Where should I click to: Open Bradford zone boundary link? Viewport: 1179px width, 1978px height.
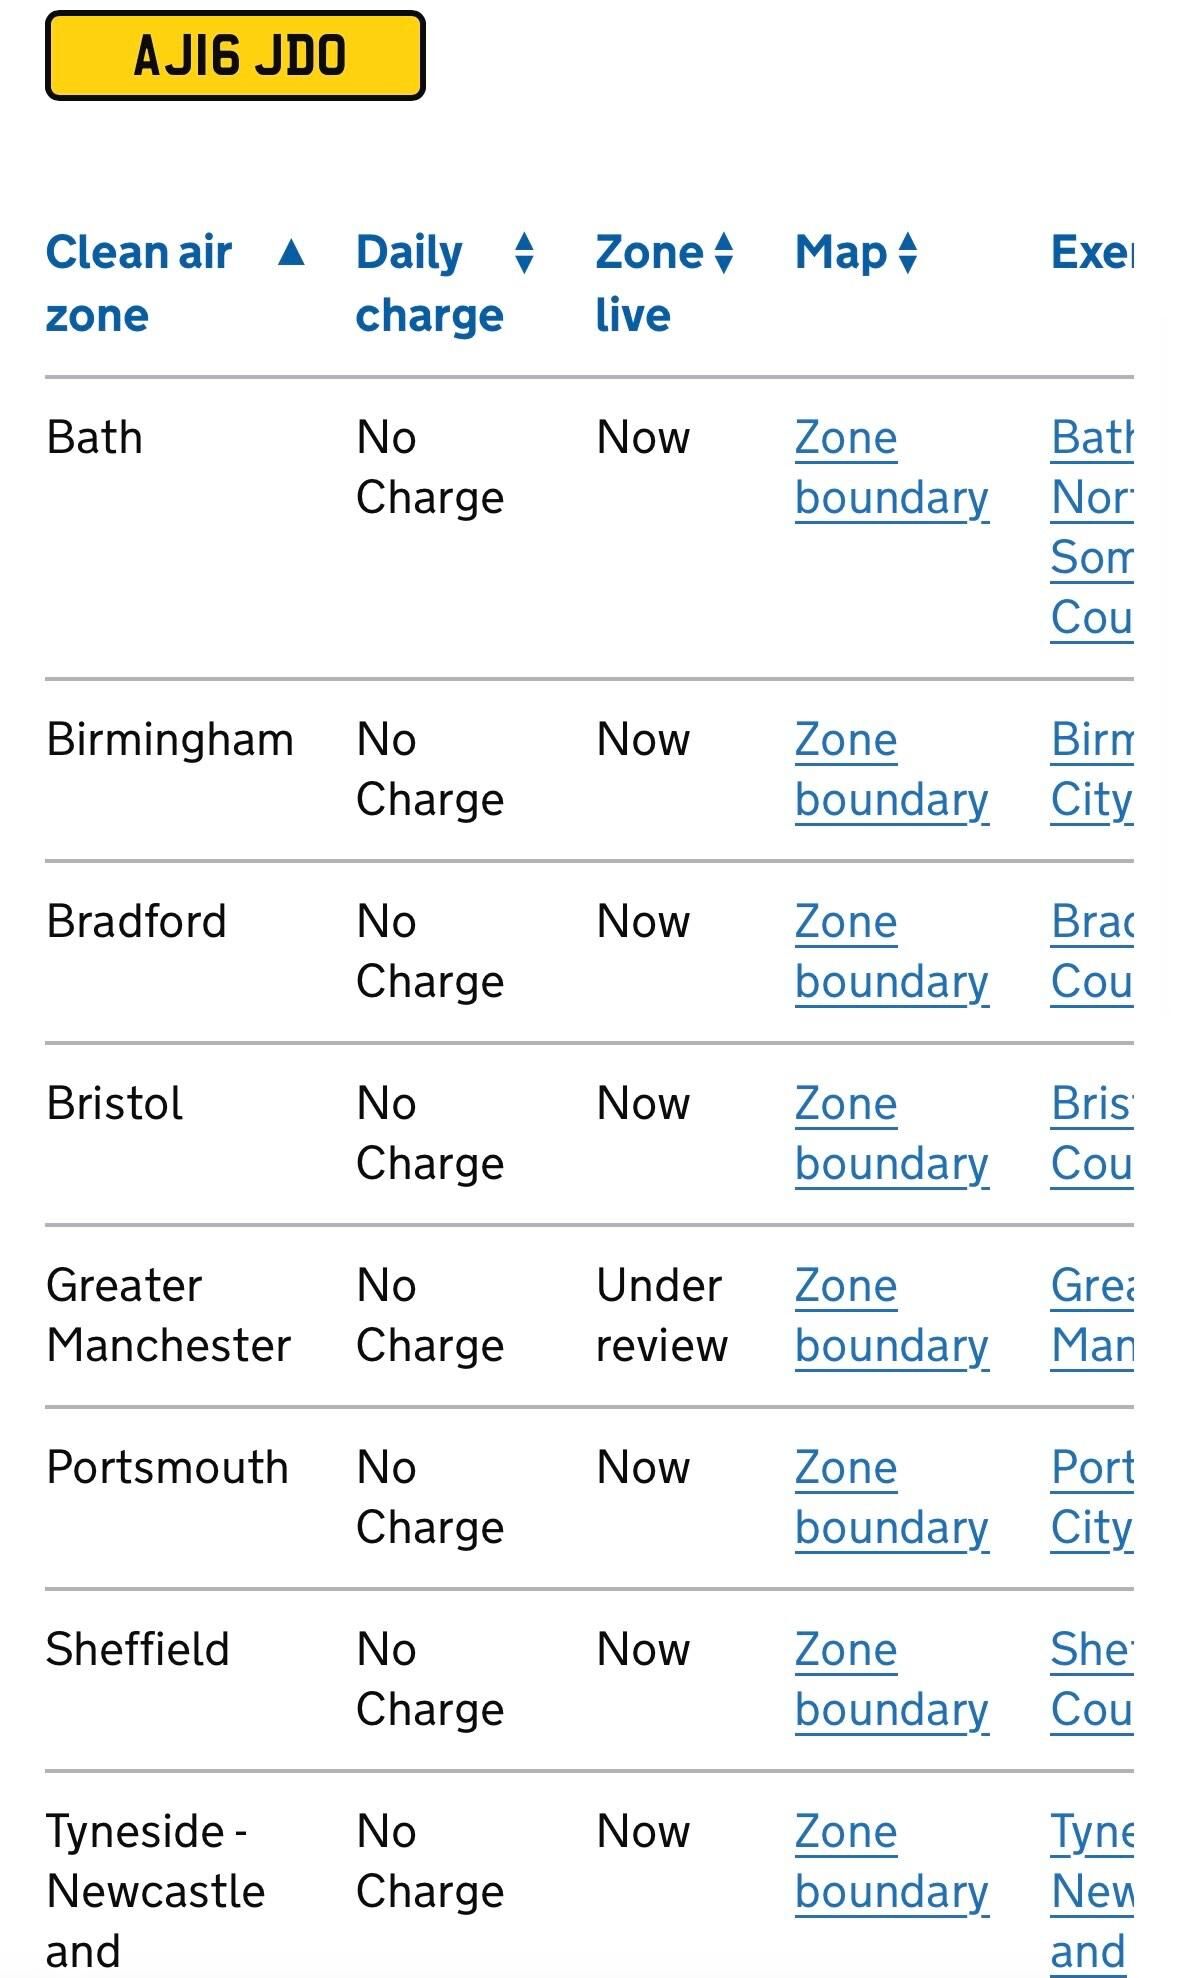[892, 952]
